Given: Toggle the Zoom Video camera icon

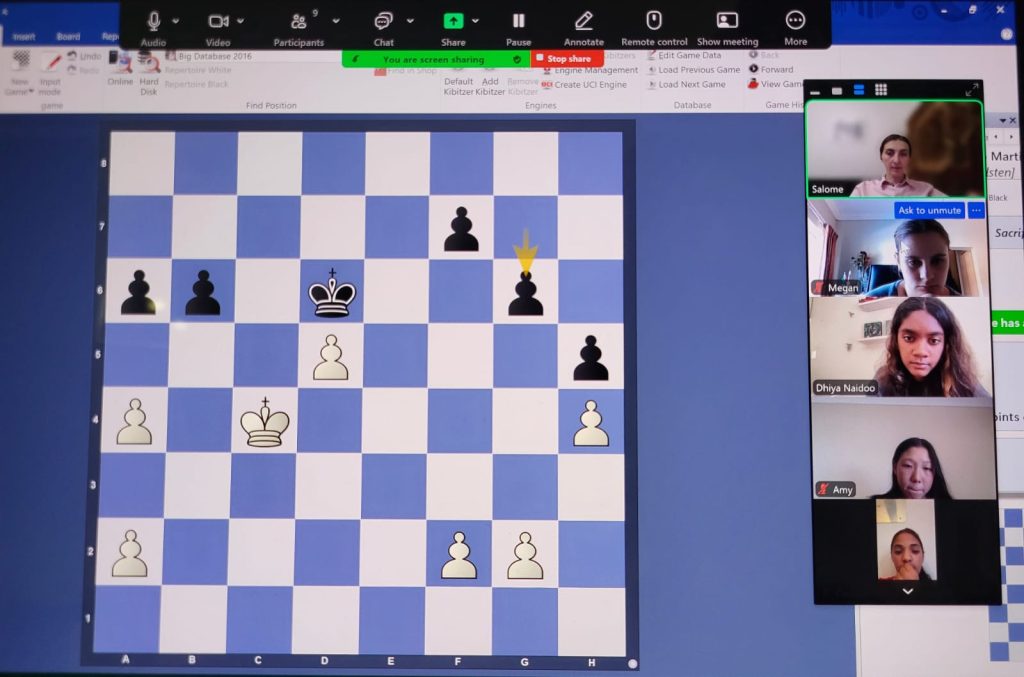Looking at the screenshot, I should pyautogui.click(x=217, y=22).
